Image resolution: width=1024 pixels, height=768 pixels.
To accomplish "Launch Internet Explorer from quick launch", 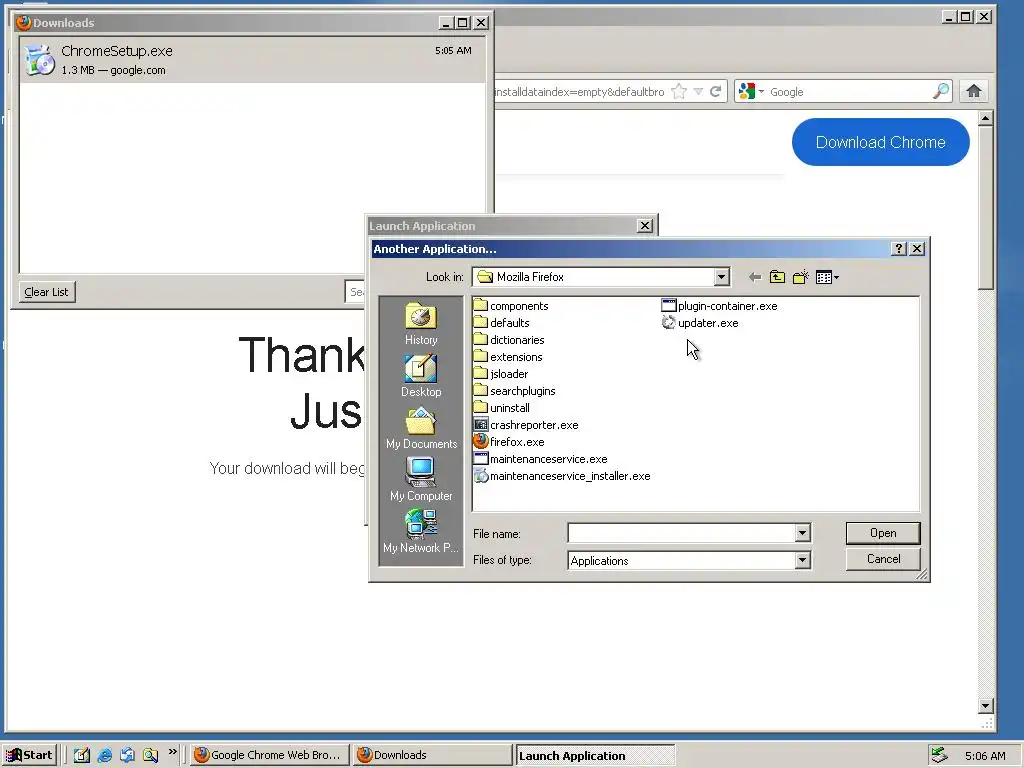I will pos(104,756).
